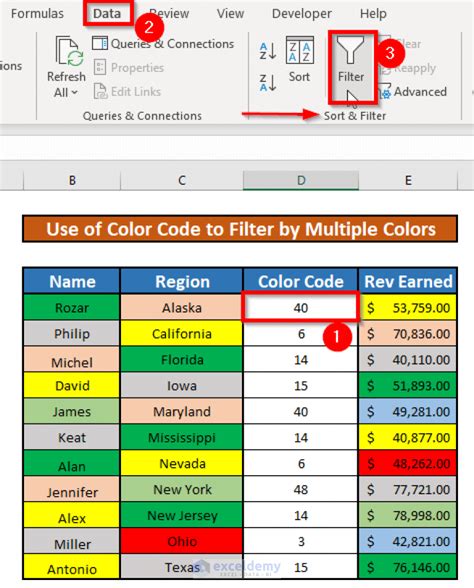Click the Properties button

tap(129, 68)
